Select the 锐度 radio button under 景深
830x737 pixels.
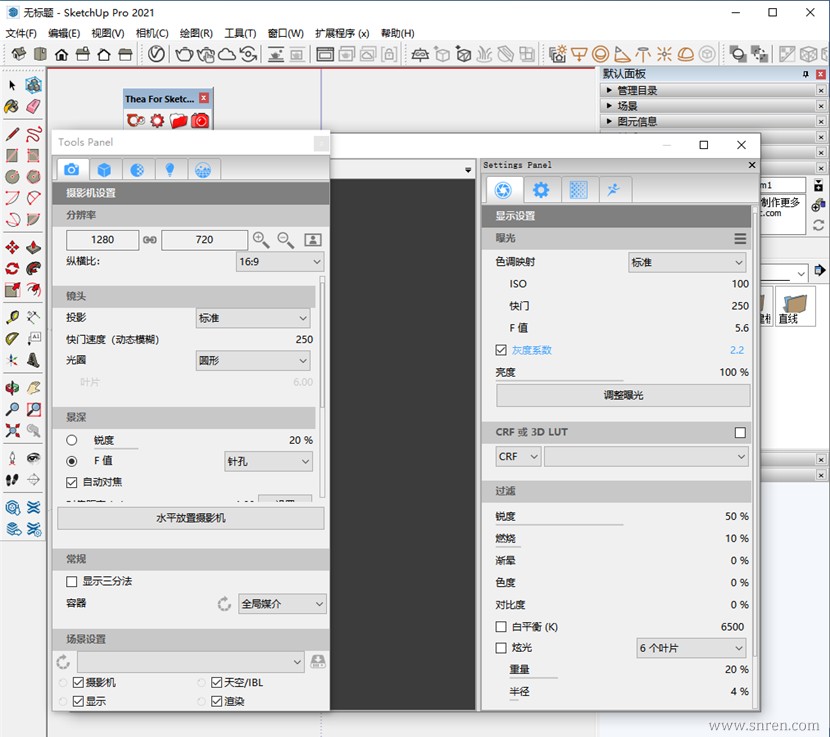point(72,440)
